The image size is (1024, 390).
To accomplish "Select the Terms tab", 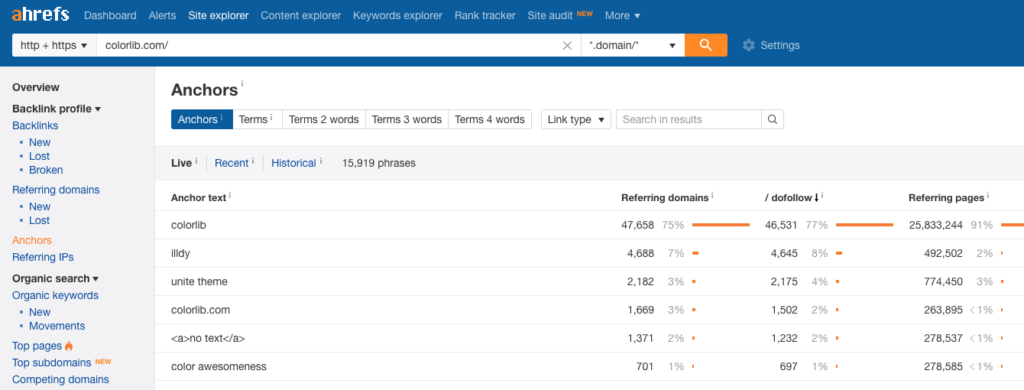I will tap(257, 120).
